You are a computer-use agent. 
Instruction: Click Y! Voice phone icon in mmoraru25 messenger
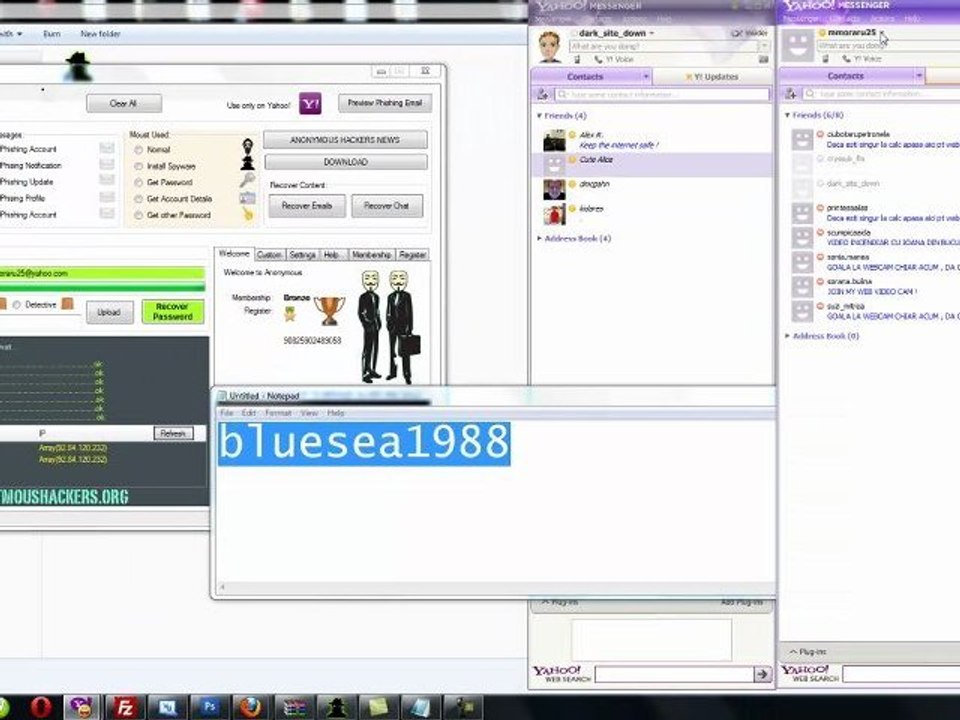coord(847,59)
